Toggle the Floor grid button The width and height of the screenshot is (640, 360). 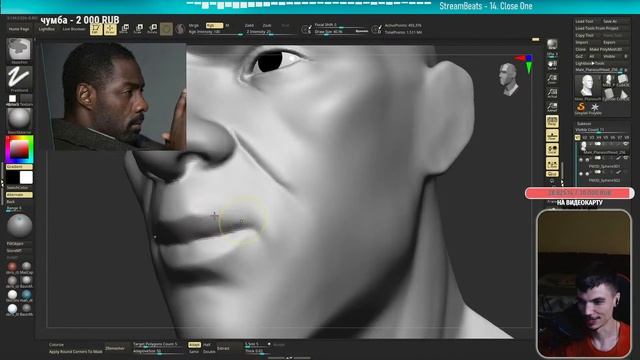(x=552, y=136)
